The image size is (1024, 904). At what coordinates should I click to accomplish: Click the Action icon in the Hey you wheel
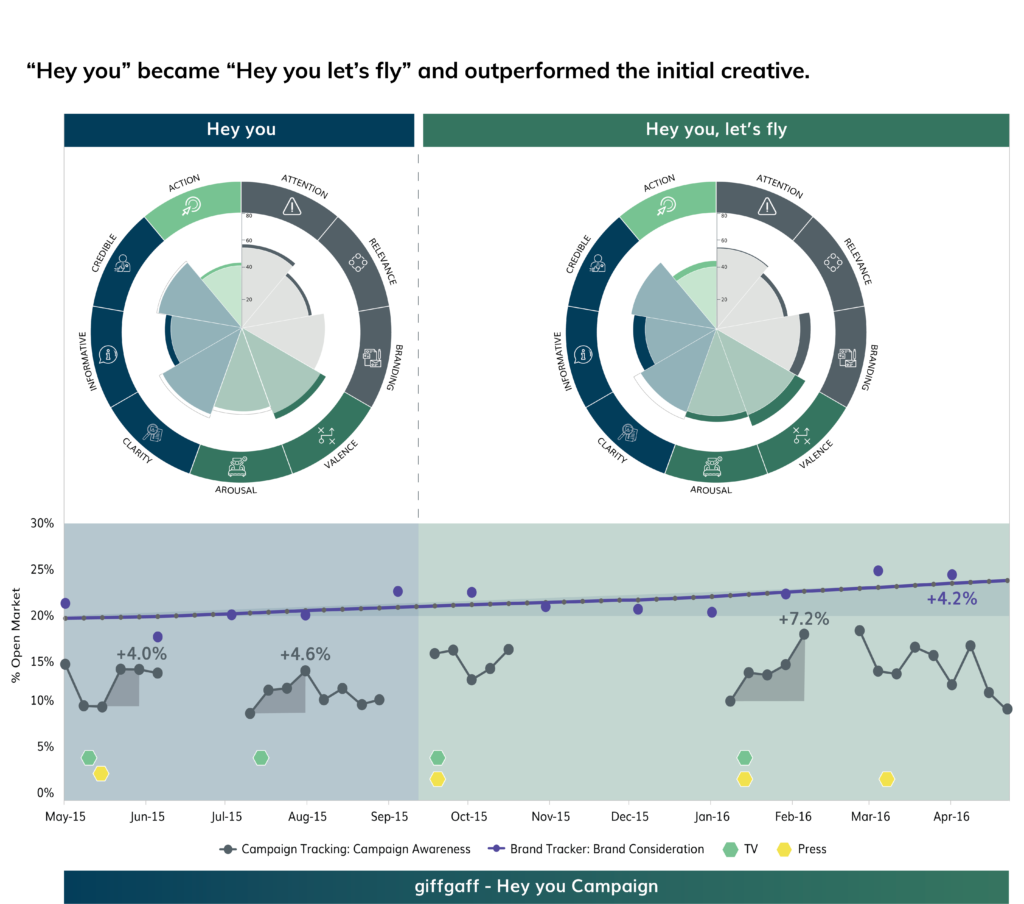pyautogui.click(x=191, y=206)
